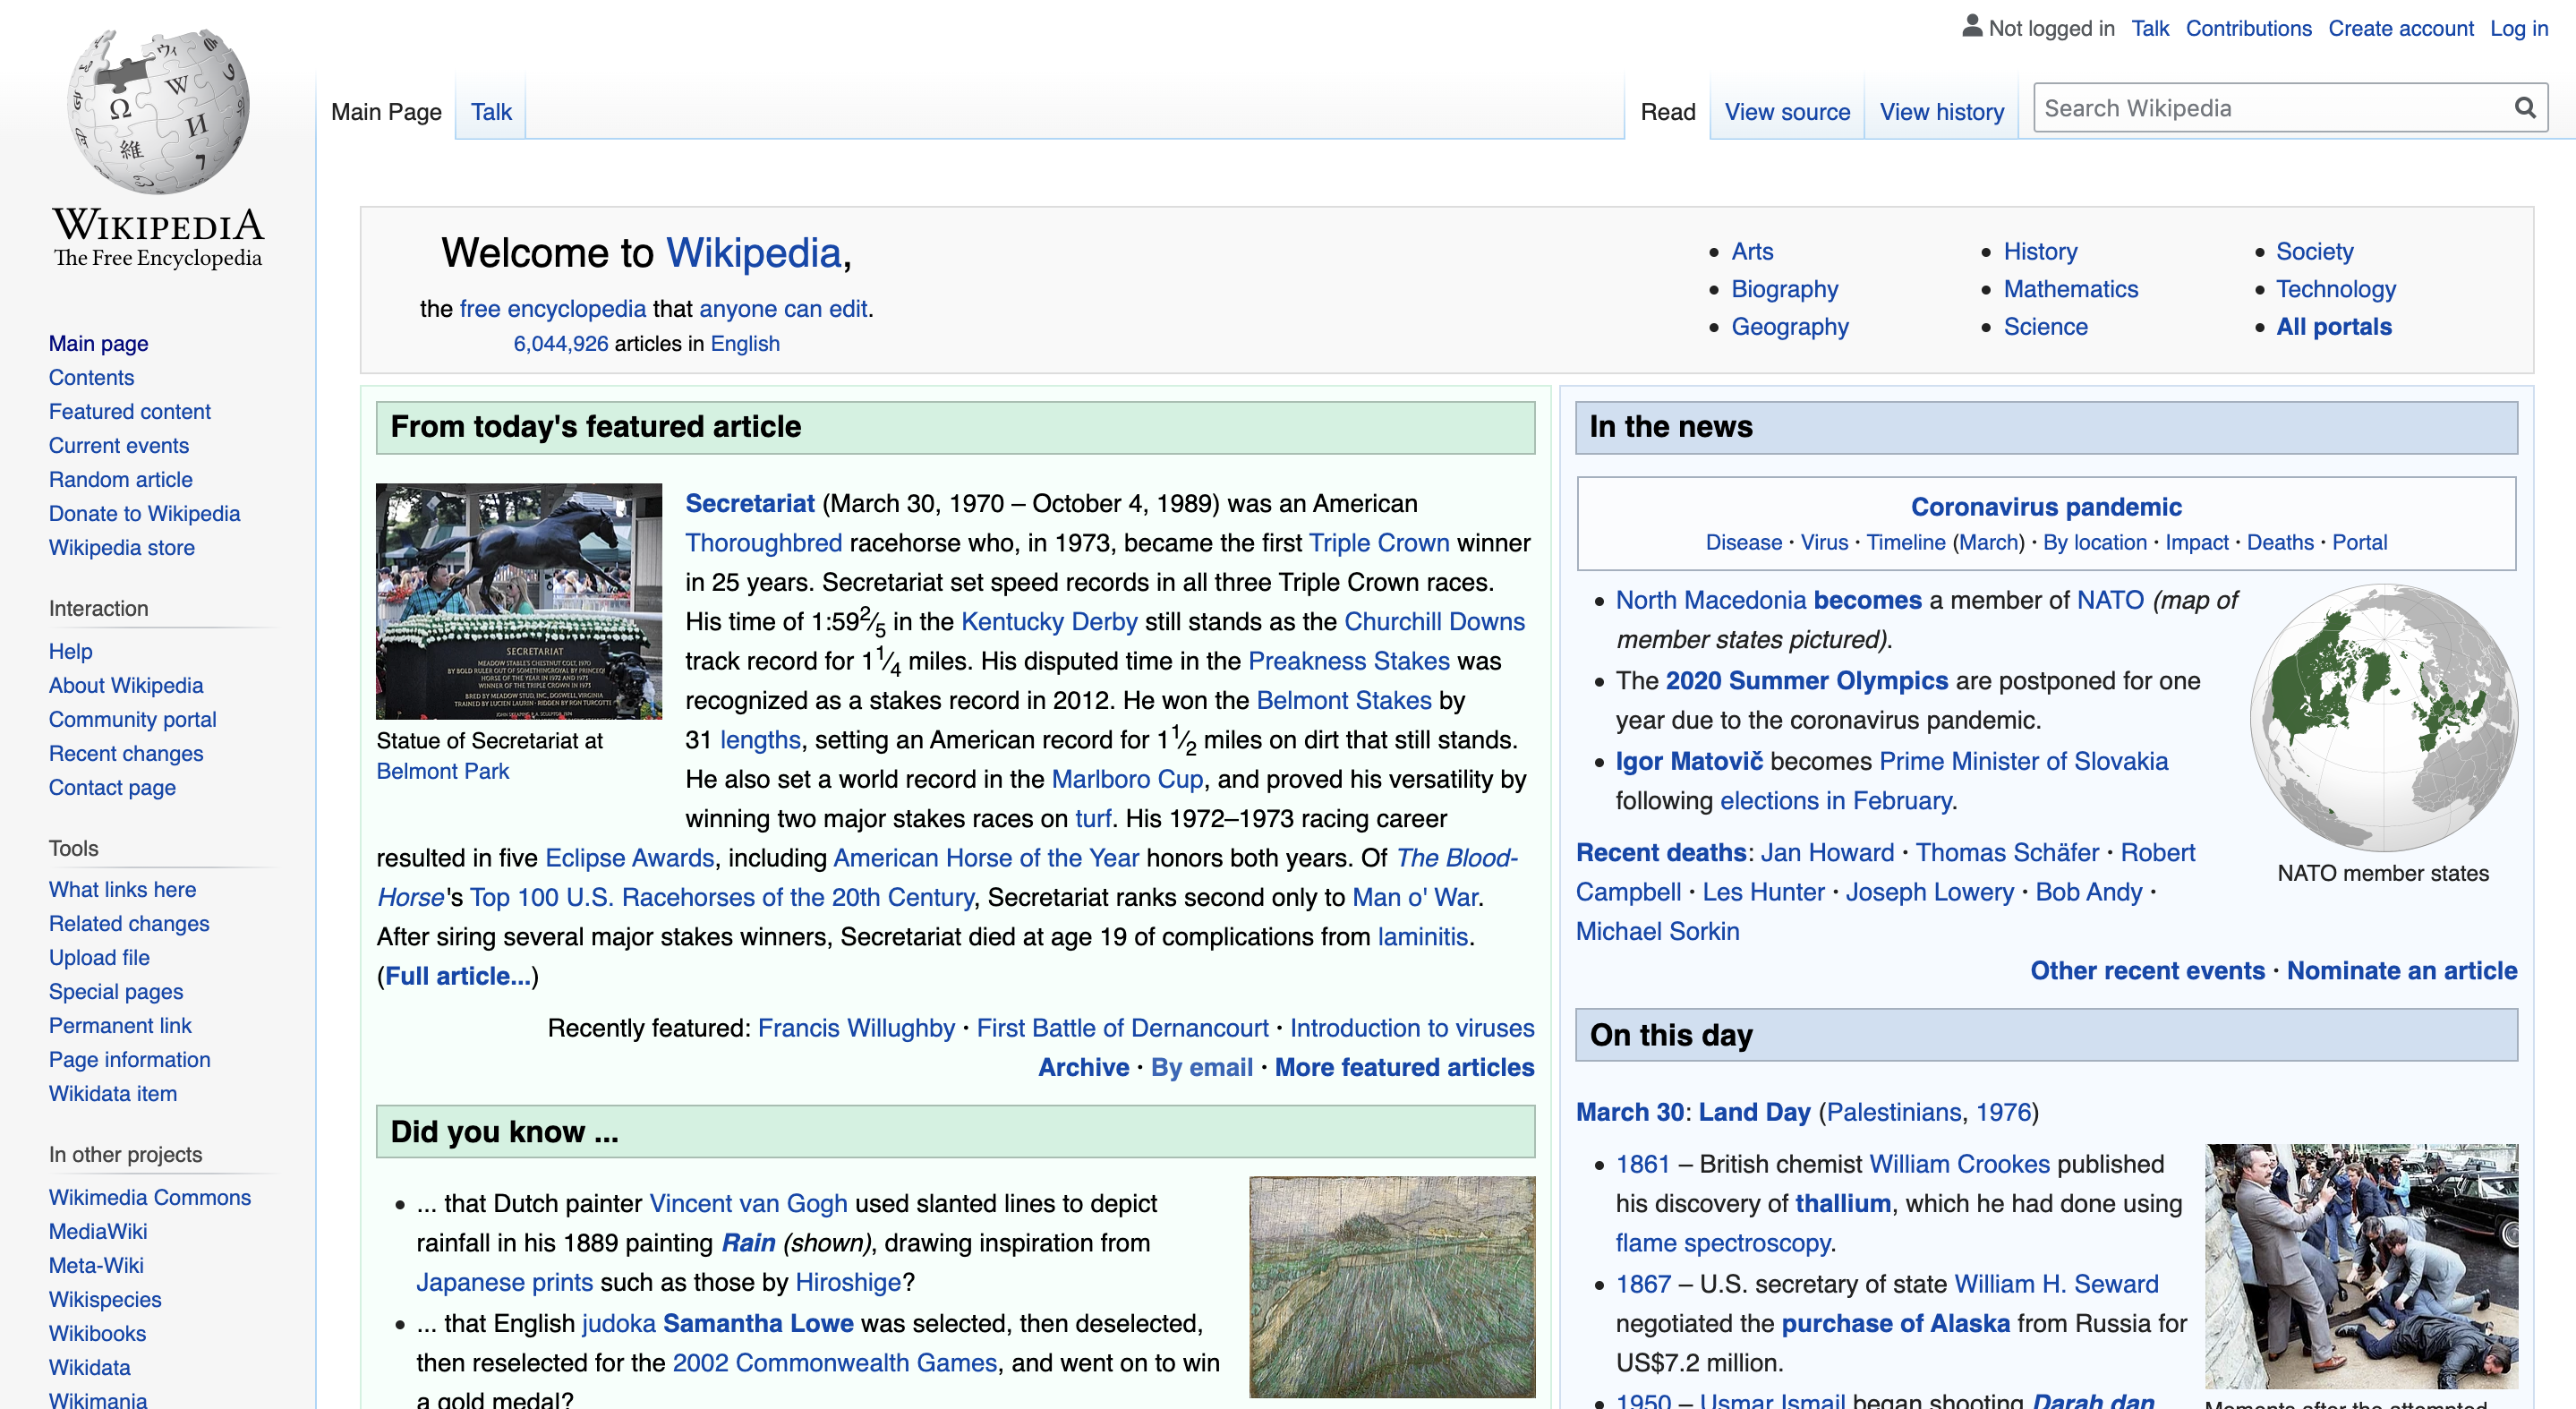2576x1409 pixels.
Task: Click Wikimedia Commons in other projects
Action: (x=150, y=1197)
